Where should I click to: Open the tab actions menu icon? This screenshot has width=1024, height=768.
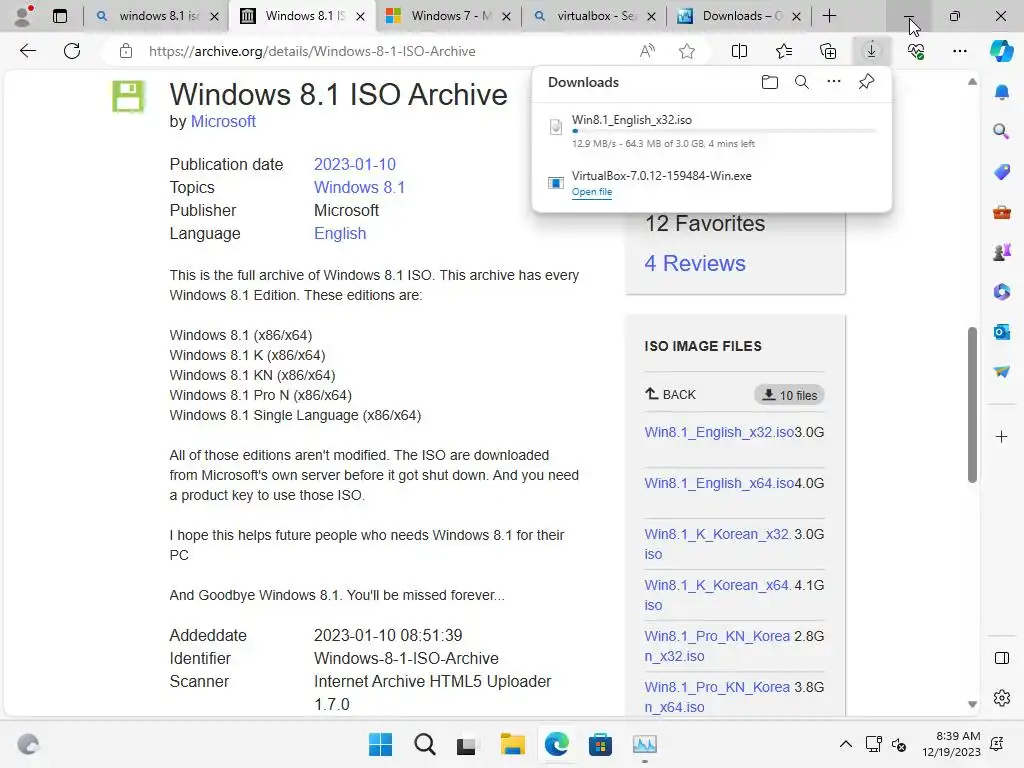click(59, 16)
